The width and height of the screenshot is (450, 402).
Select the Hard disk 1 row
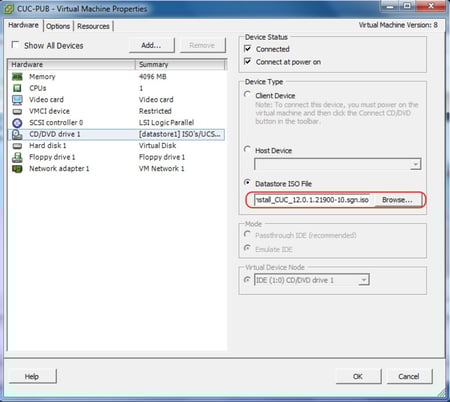pos(116,146)
